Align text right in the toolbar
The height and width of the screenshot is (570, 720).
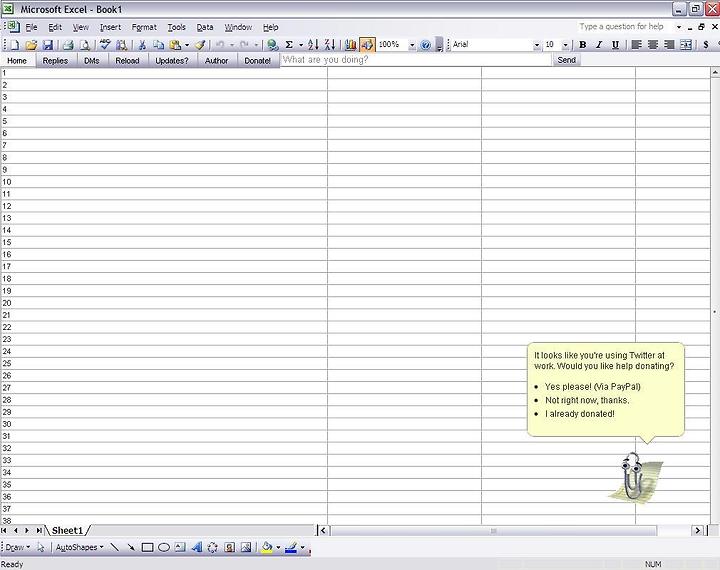(669, 45)
